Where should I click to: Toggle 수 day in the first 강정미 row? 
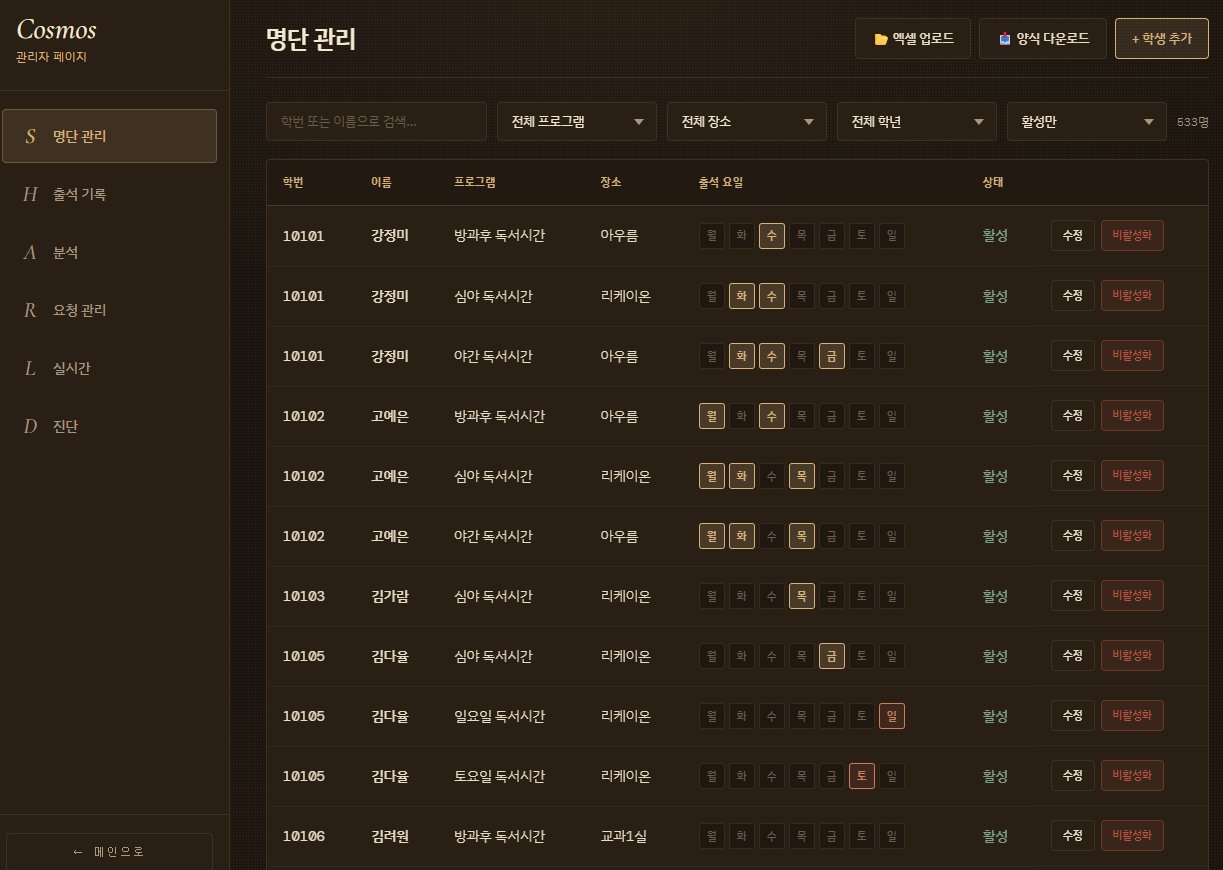tap(771, 236)
